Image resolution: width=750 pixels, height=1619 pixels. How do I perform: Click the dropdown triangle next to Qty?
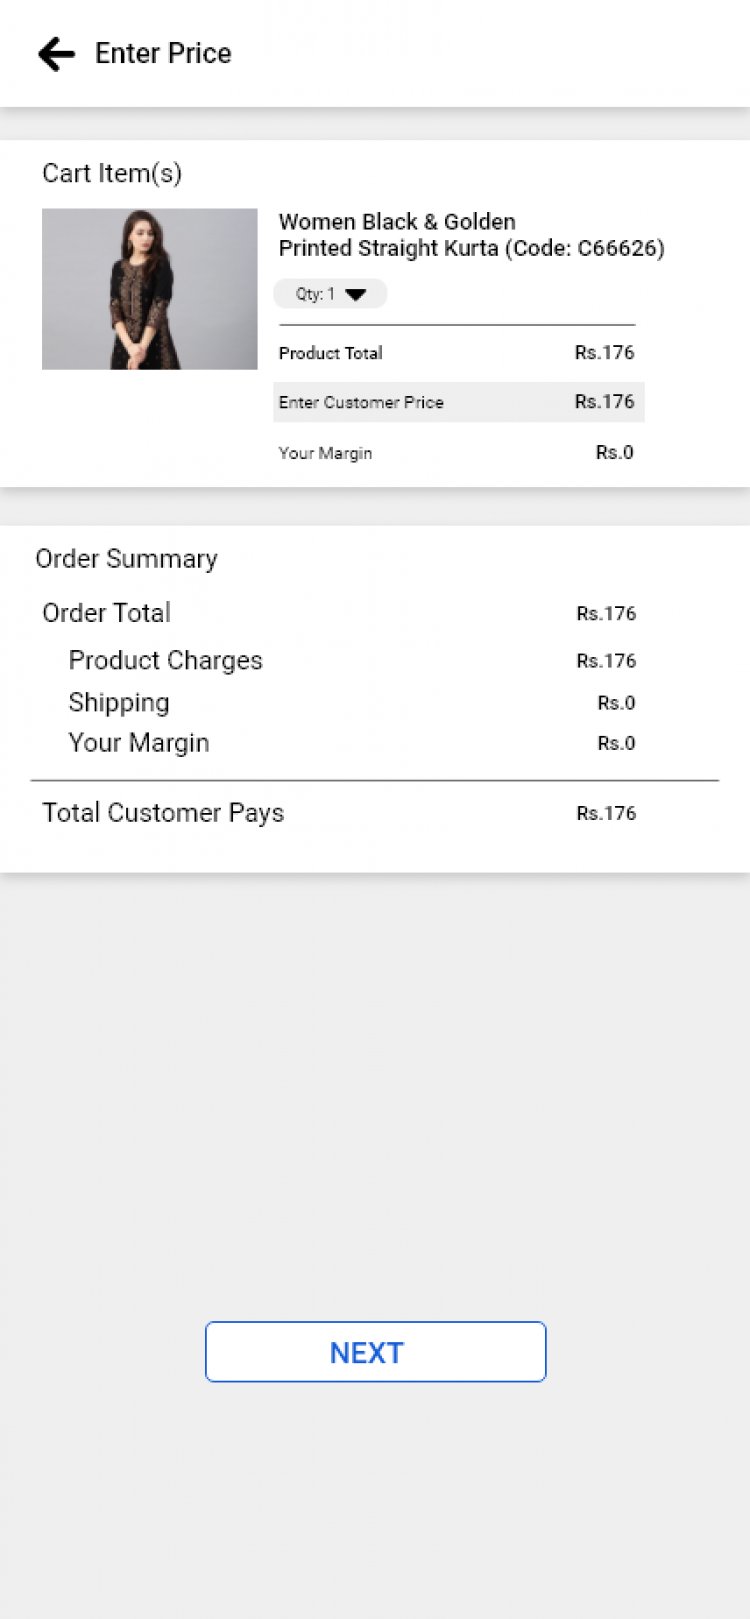click(x=355, y=294)
